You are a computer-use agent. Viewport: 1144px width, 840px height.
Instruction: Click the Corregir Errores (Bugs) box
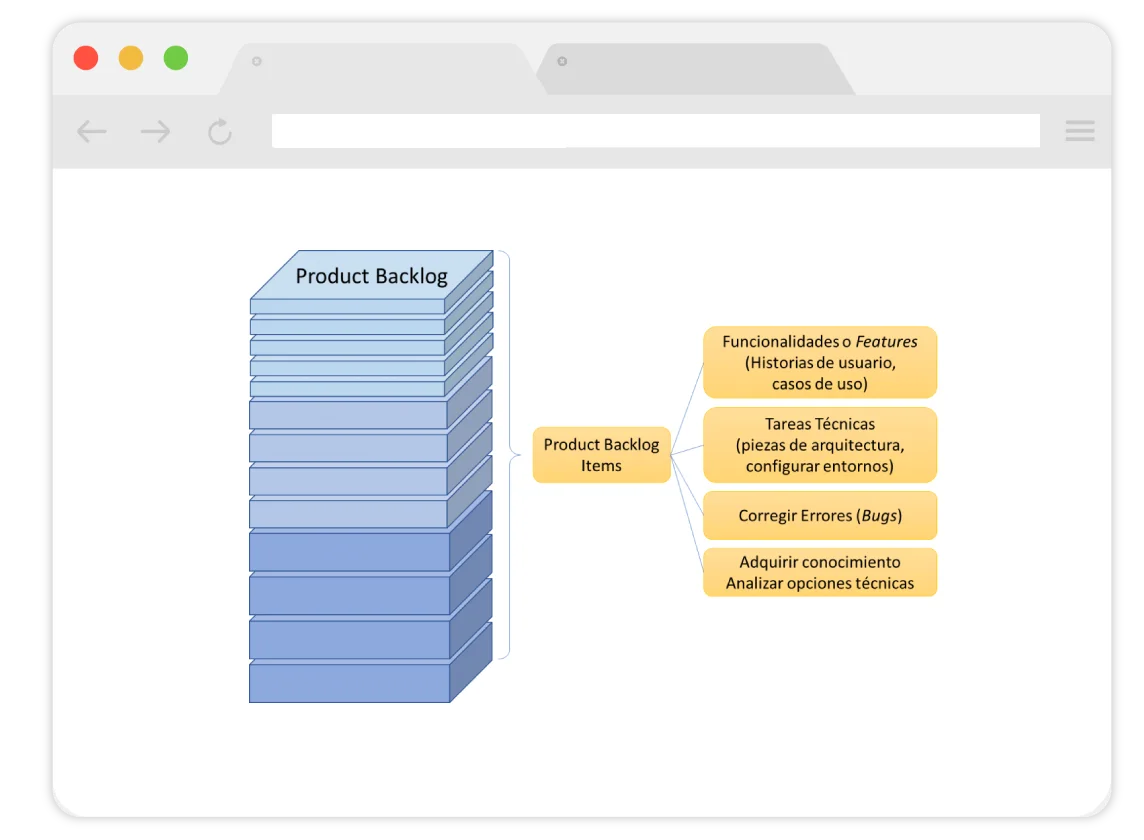point(820,515)
